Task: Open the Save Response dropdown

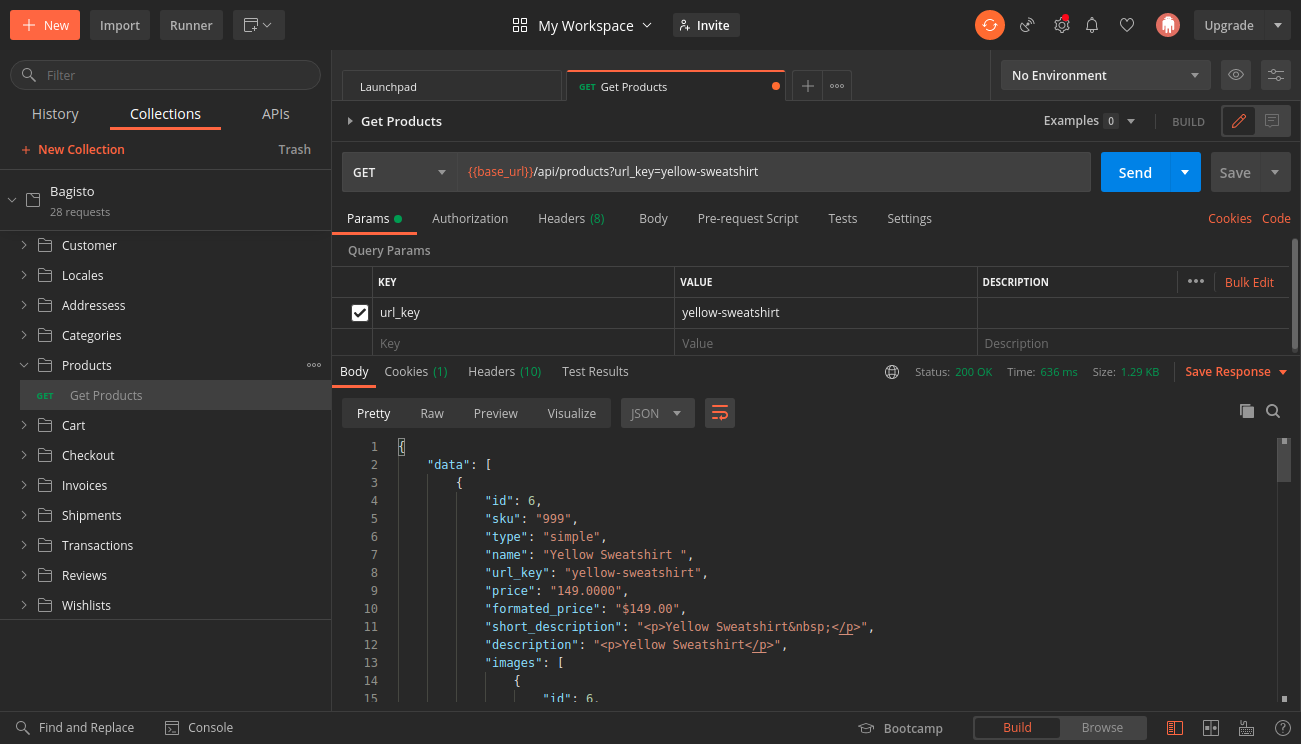Action: (1236, 372)
